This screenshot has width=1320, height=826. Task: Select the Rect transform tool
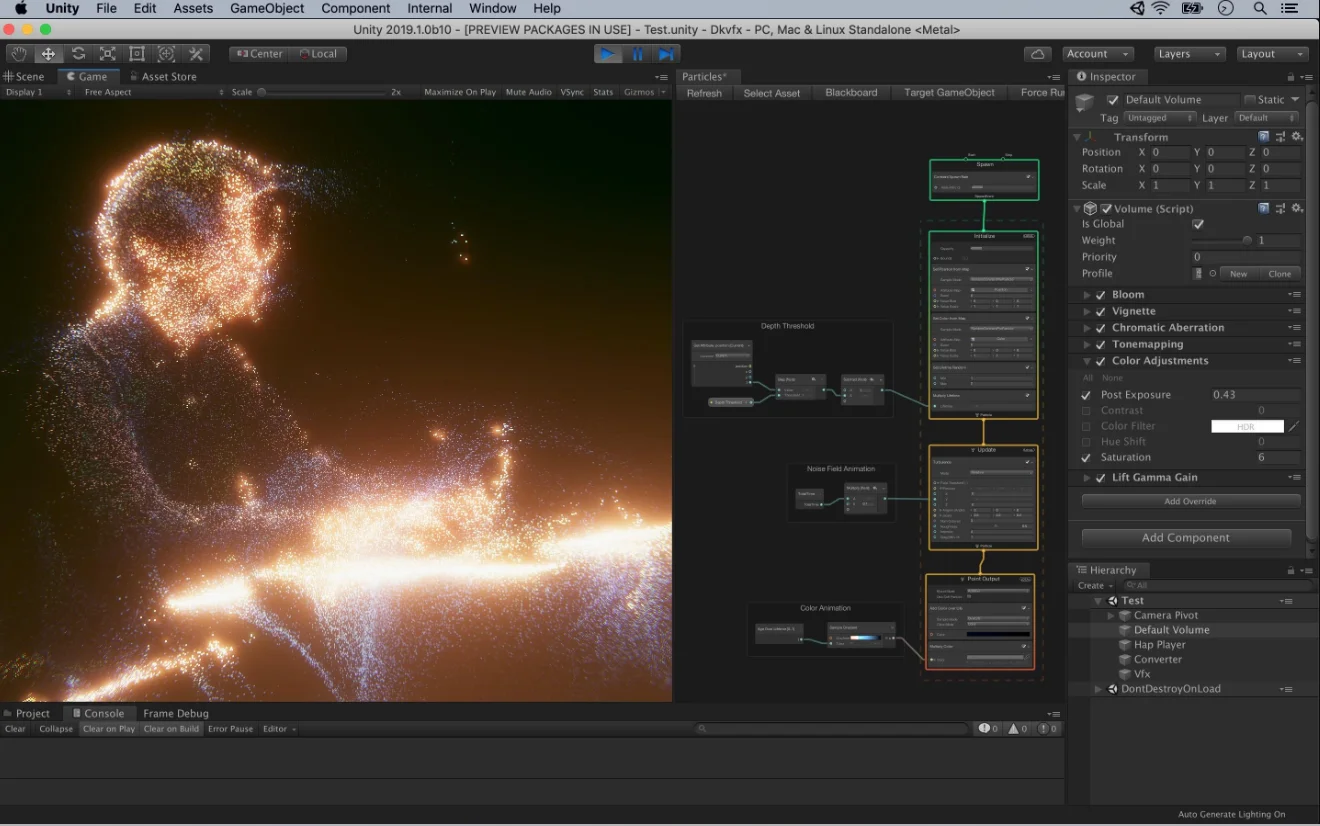pyautogui.click(x=137, y=54)
